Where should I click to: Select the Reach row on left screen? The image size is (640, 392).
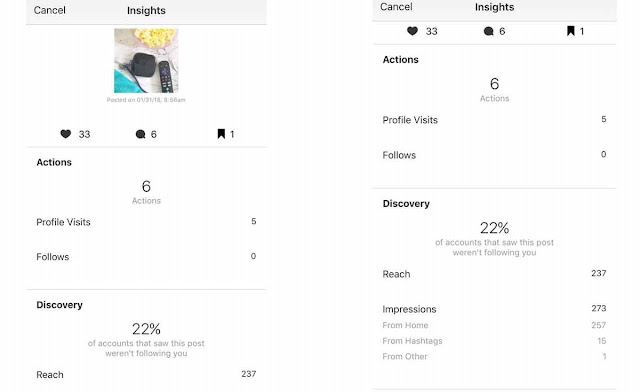(x=146, y=374)
